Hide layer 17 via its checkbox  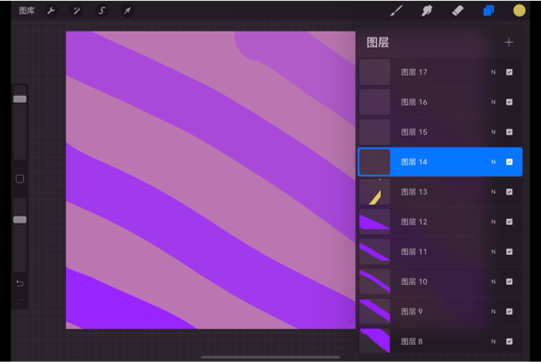click(509, 72)
